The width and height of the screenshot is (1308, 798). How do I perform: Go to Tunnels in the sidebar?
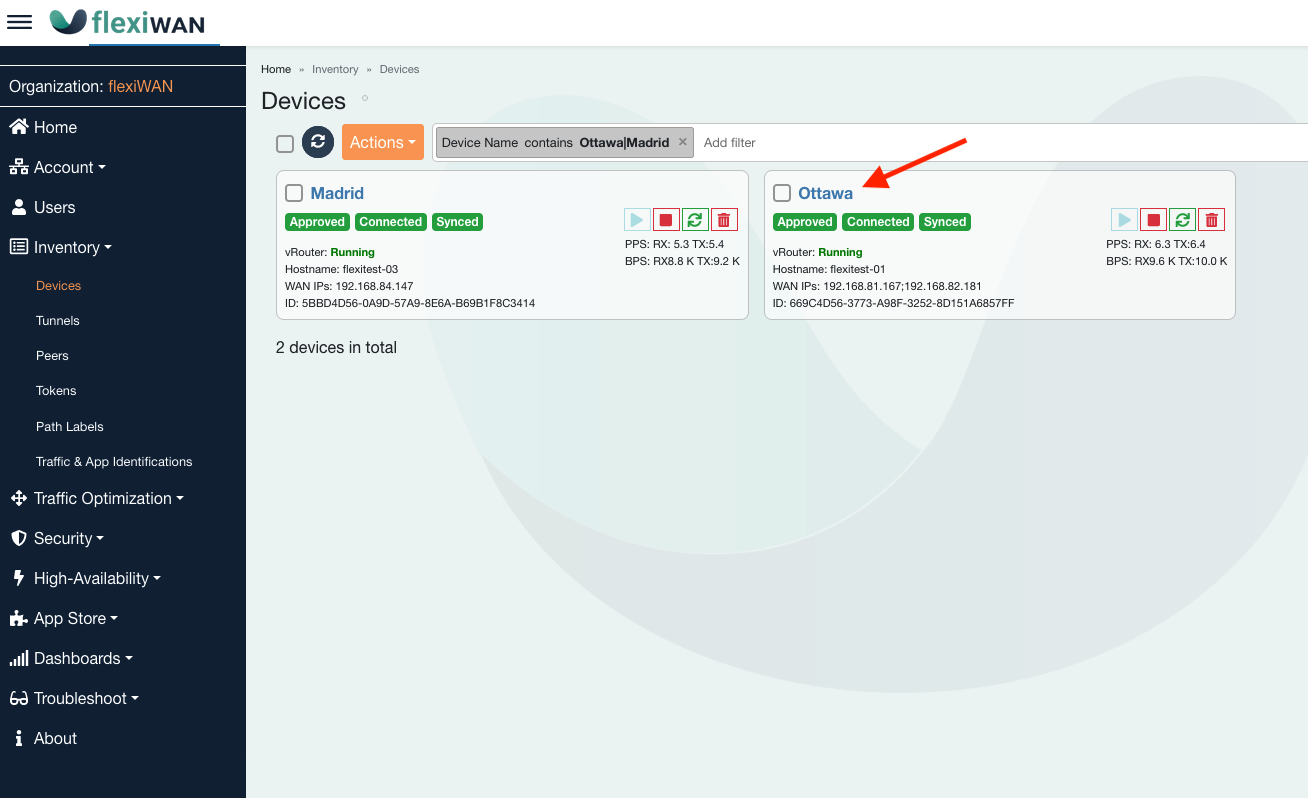coord(58,321)
